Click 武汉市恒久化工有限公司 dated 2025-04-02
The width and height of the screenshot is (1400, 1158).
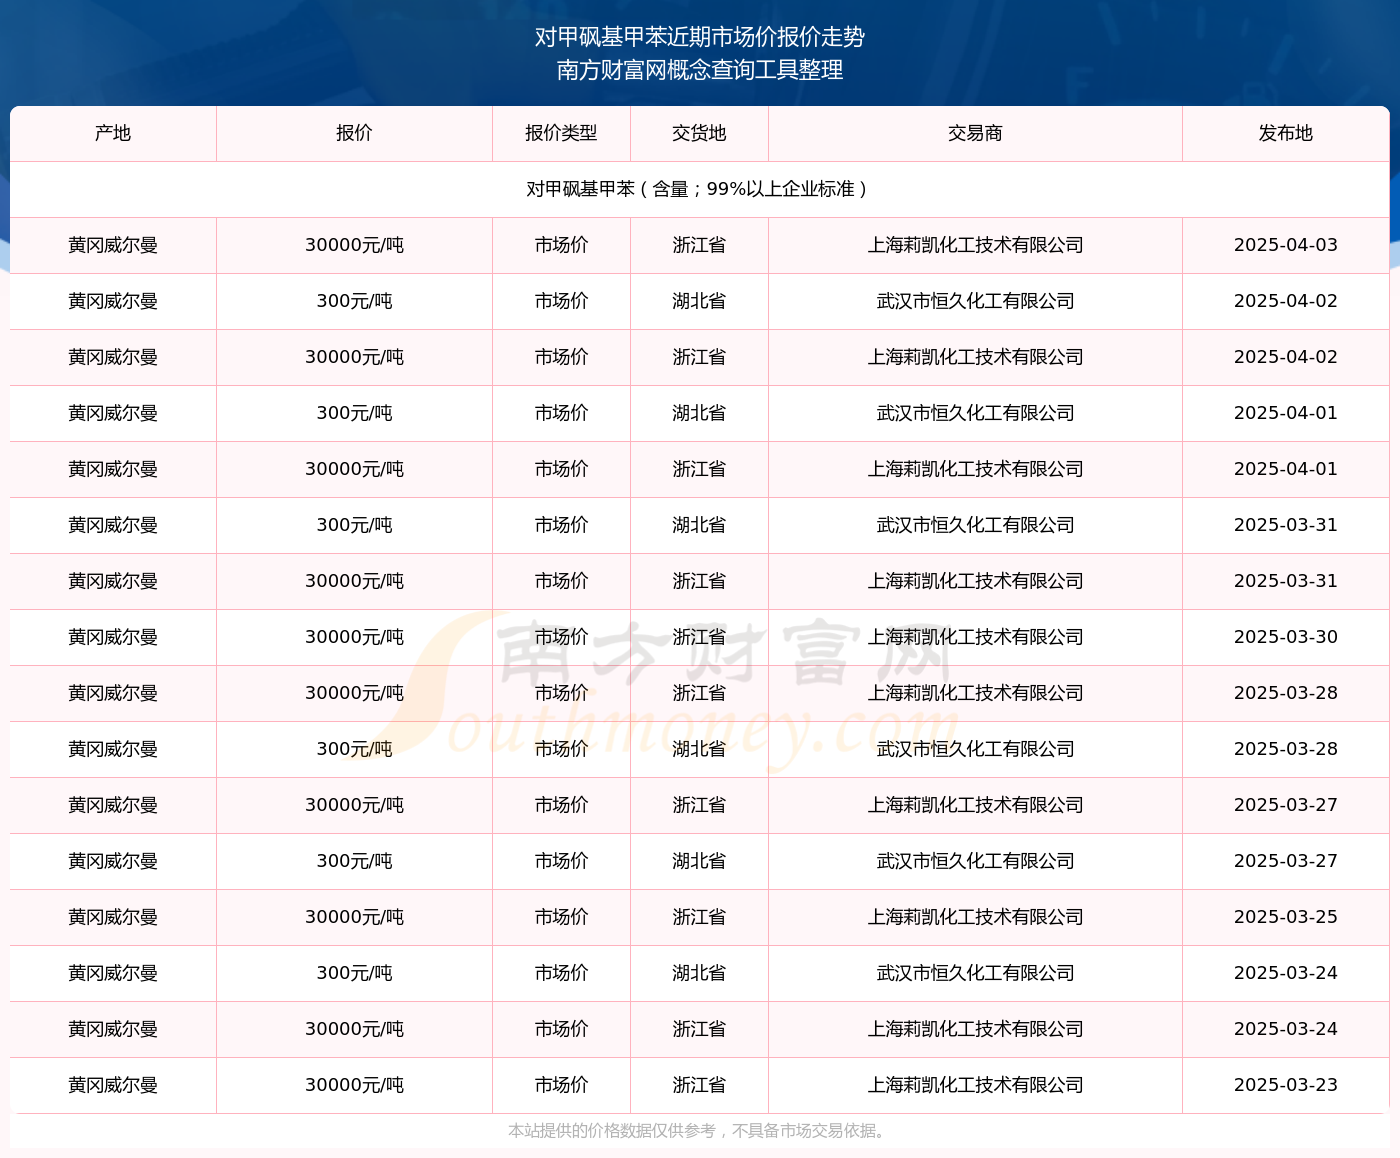pyautogui.click(x=975, y=301)
